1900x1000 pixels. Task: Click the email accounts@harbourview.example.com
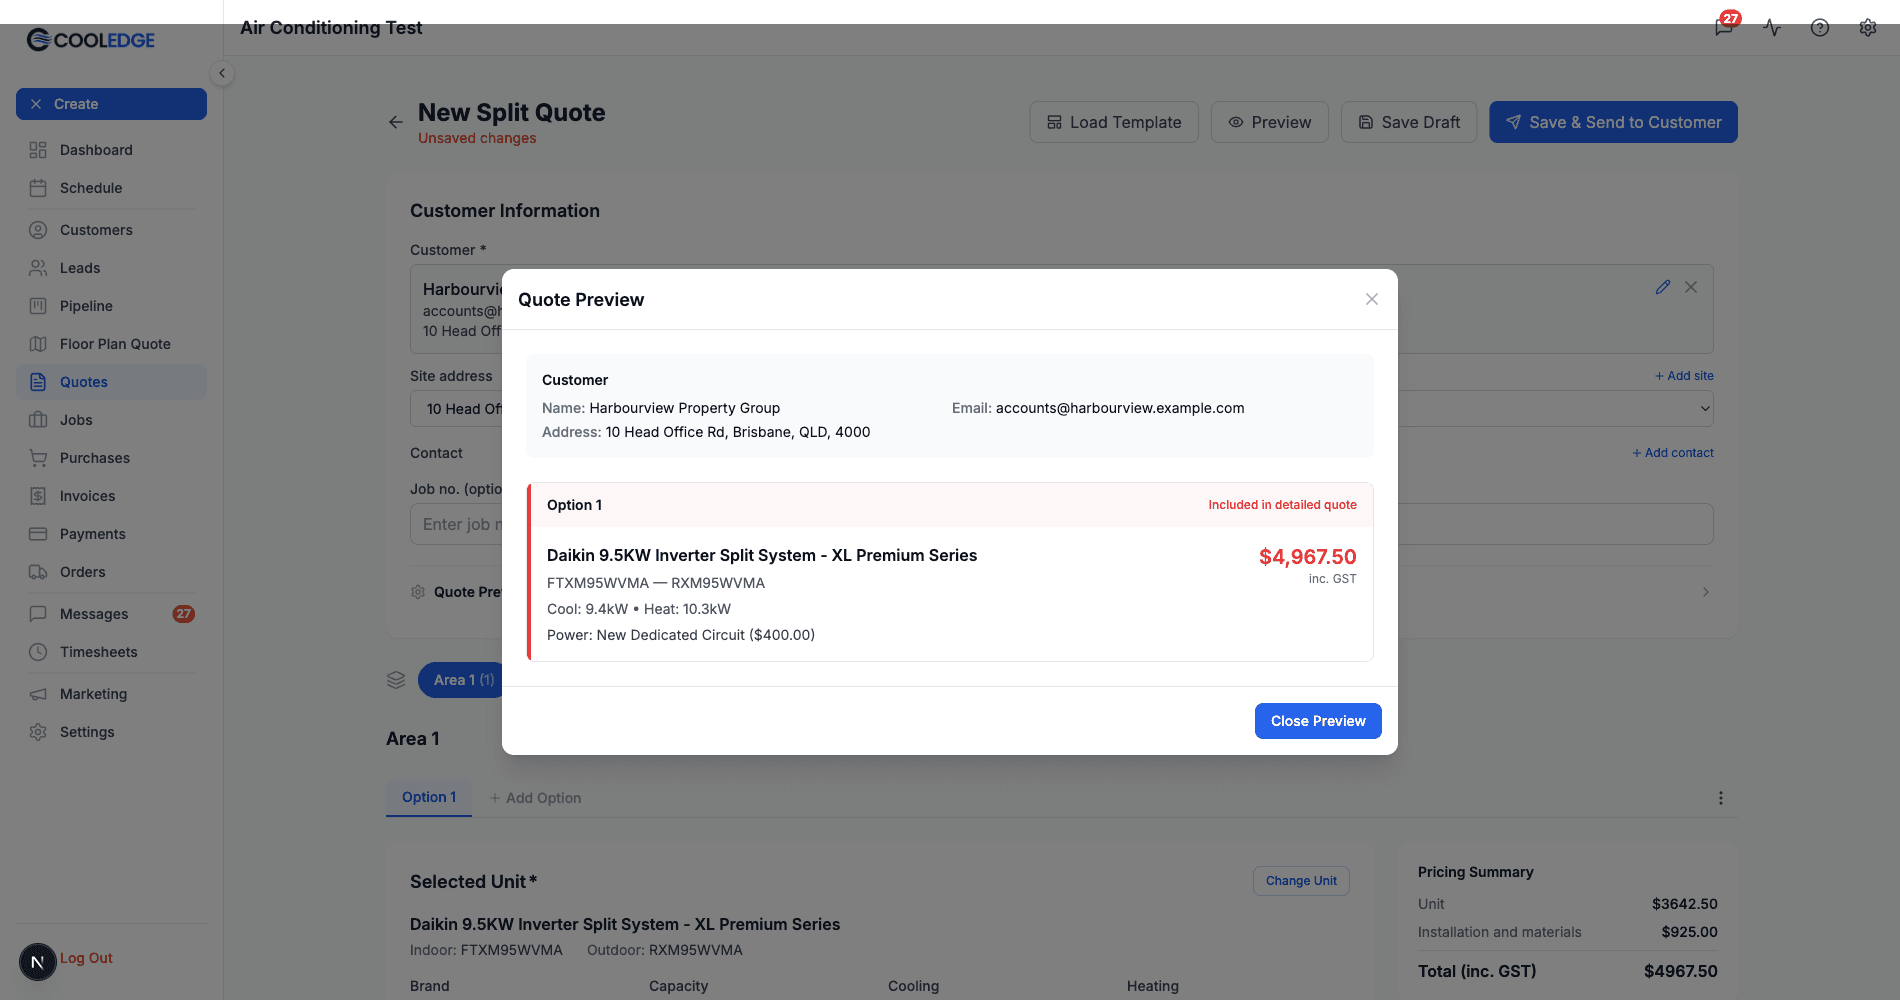click(x=1120, y=408)
